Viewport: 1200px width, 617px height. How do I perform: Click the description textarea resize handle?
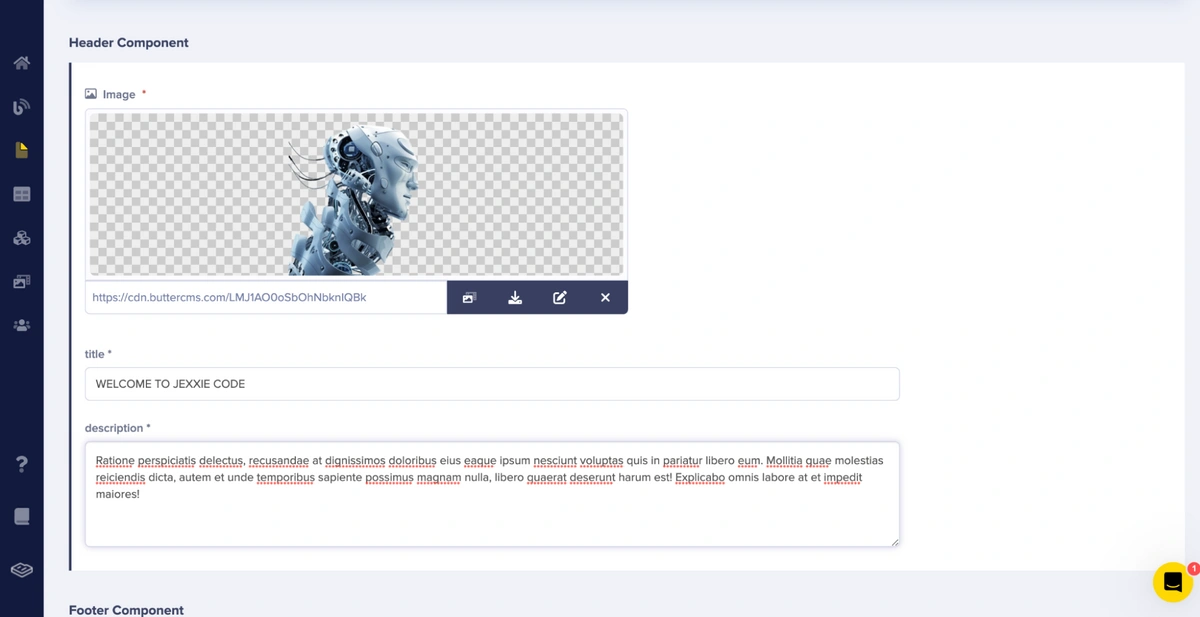[894, 542]
